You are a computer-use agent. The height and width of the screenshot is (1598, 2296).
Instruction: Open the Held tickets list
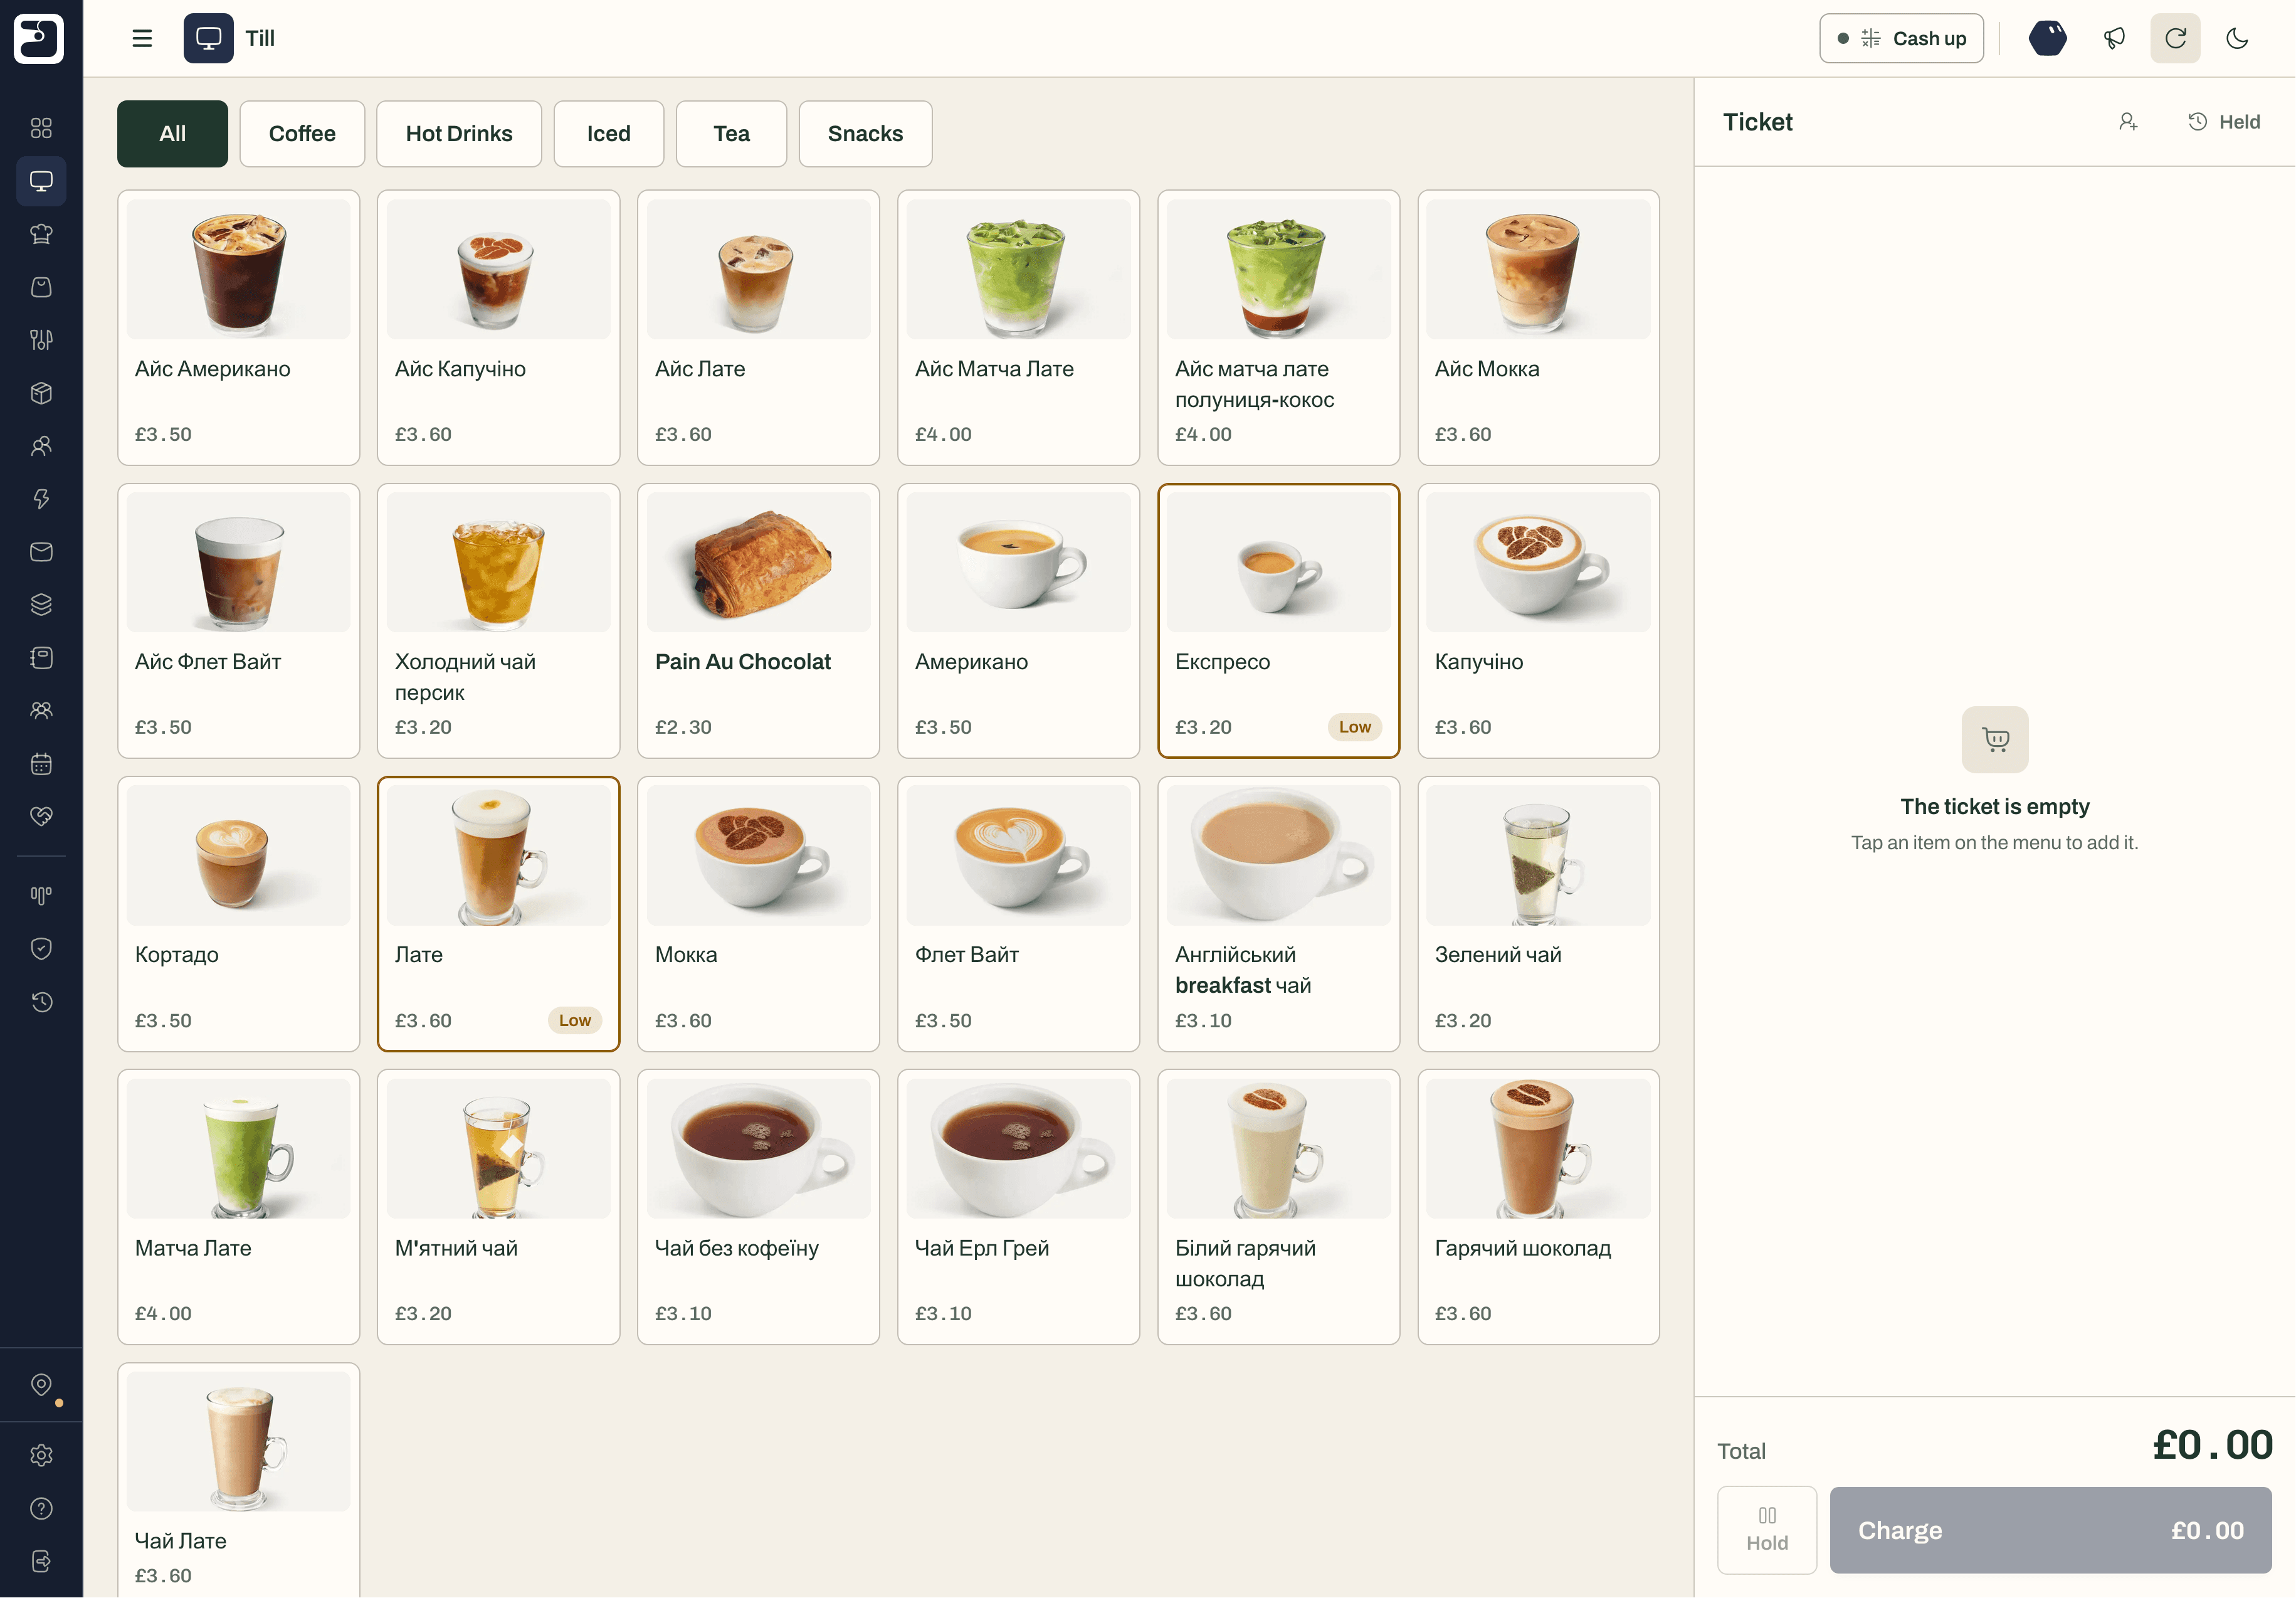2224,122
